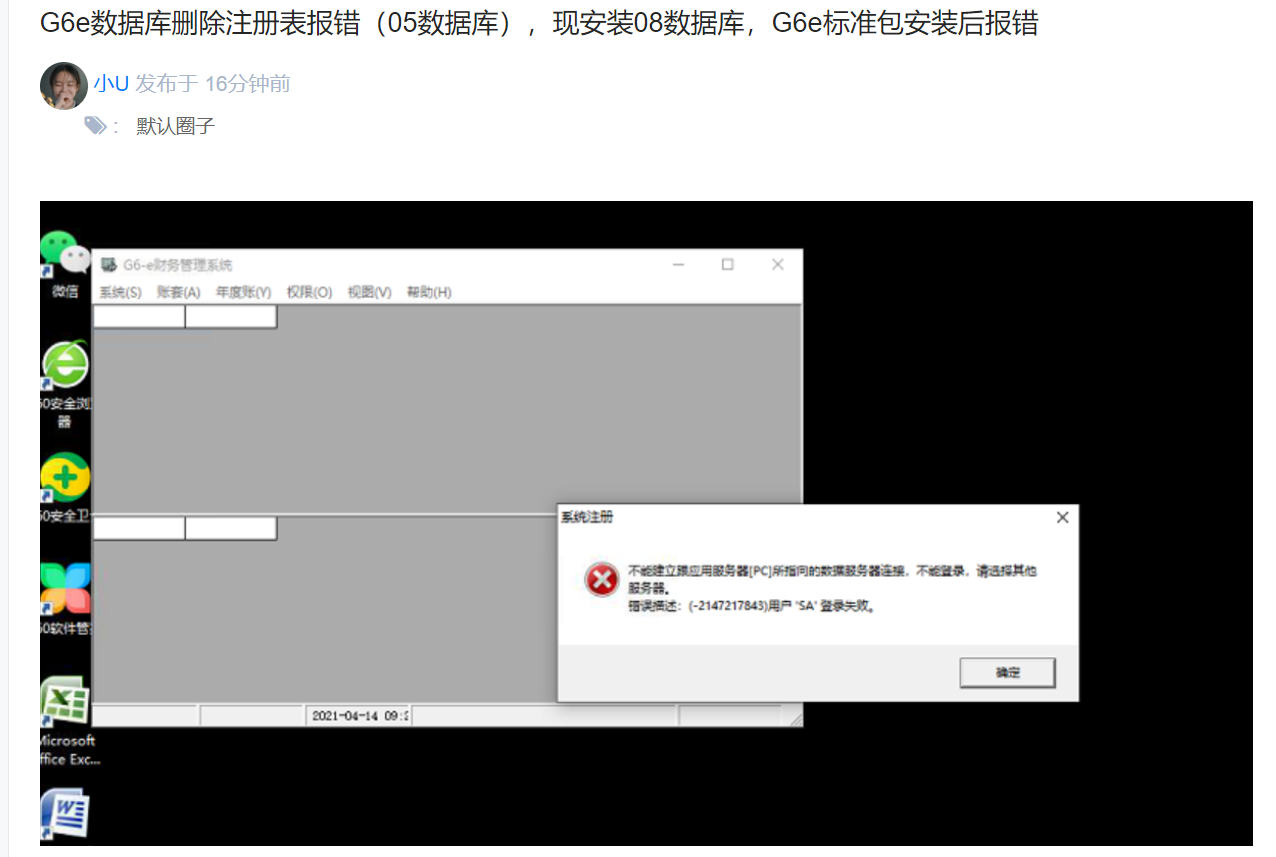Click the error text 用户 'SA' 登录失败
This screenshot has width=1276, height=857.
[x=820, y=606]
